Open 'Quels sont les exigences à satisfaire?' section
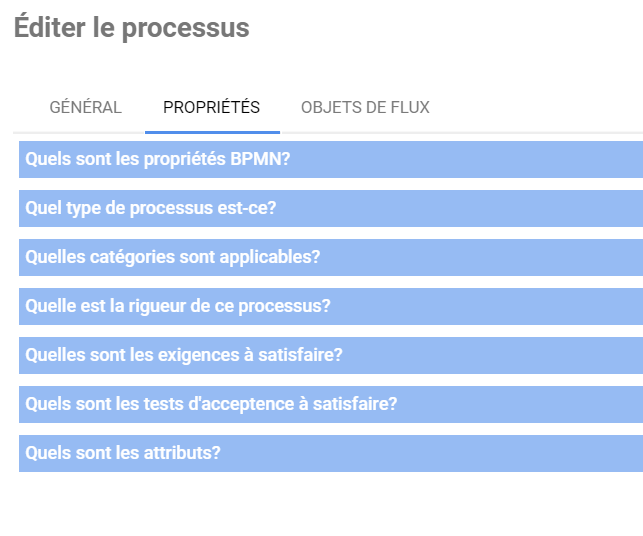The image size is (643, 536). coord(330,355)
